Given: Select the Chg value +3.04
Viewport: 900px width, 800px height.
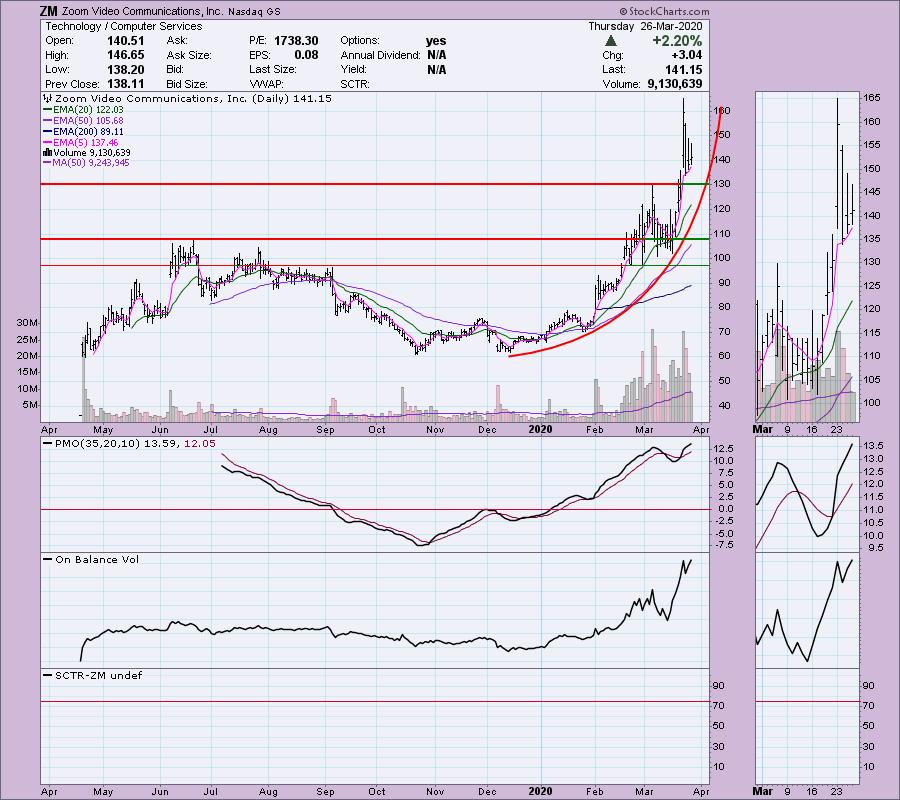Looking at the screenshot, I should click(686, 55).
